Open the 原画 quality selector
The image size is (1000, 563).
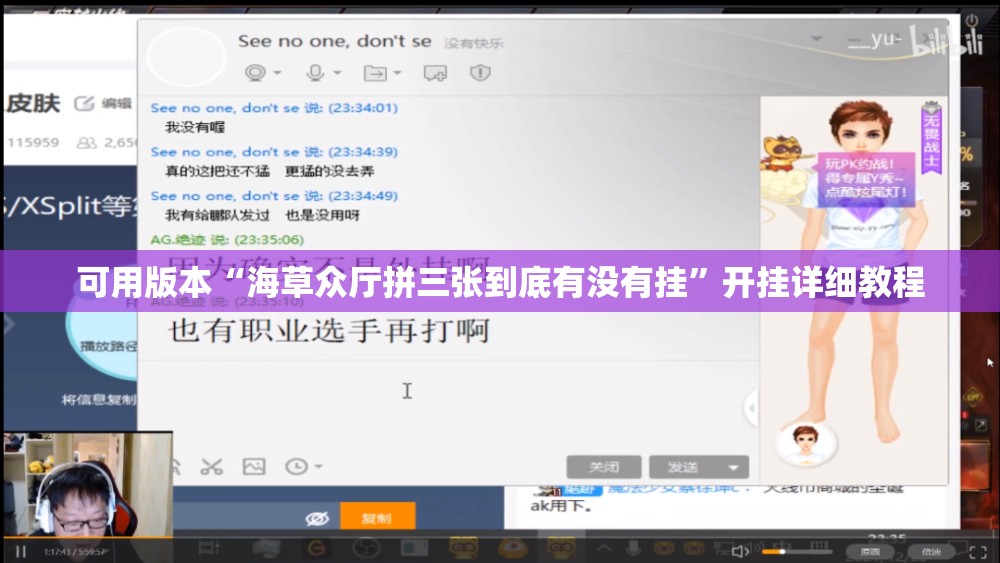(x=870, y=552)
